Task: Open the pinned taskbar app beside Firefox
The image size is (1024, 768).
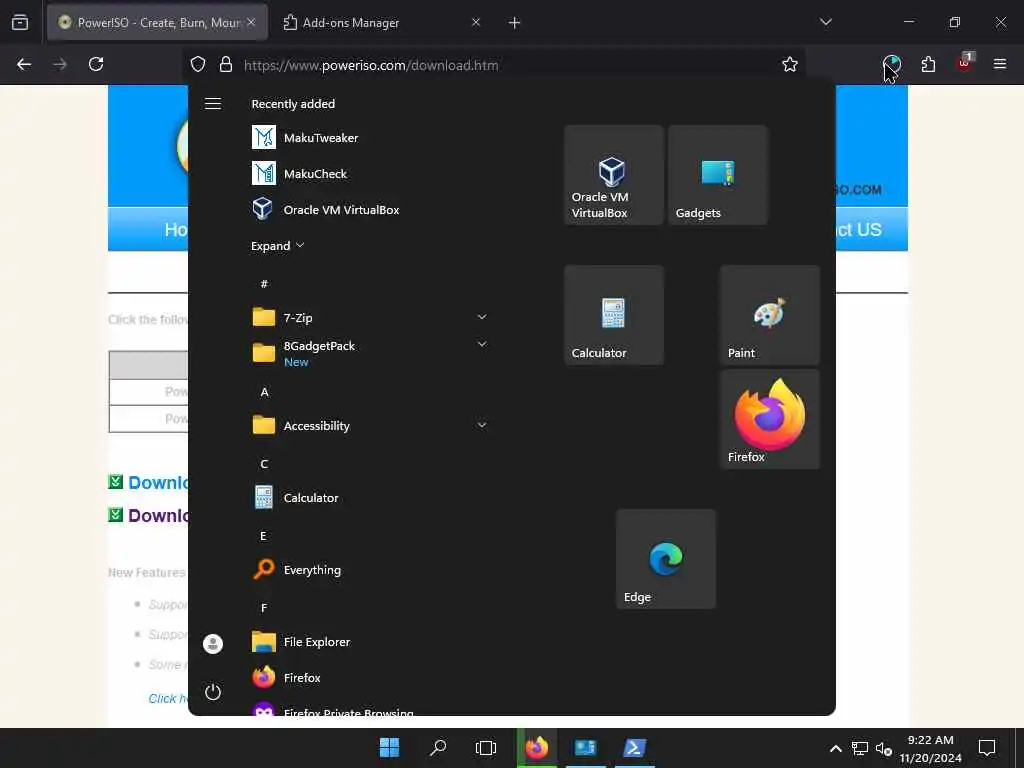Action: click(585, 748)
